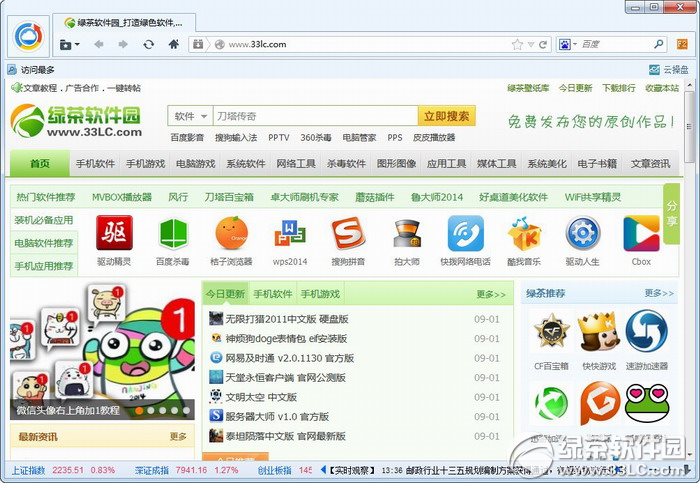Go back with the back arrow
Image resolution: width=700 pixels, height=490 pixels.
point(99,44)
